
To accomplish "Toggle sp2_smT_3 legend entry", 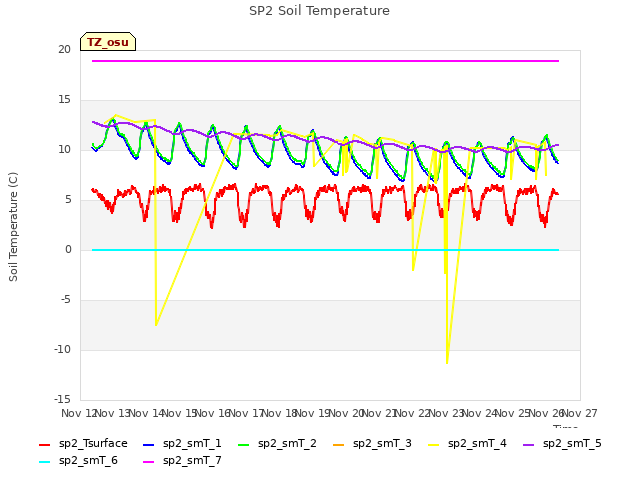I will (373, 443).
